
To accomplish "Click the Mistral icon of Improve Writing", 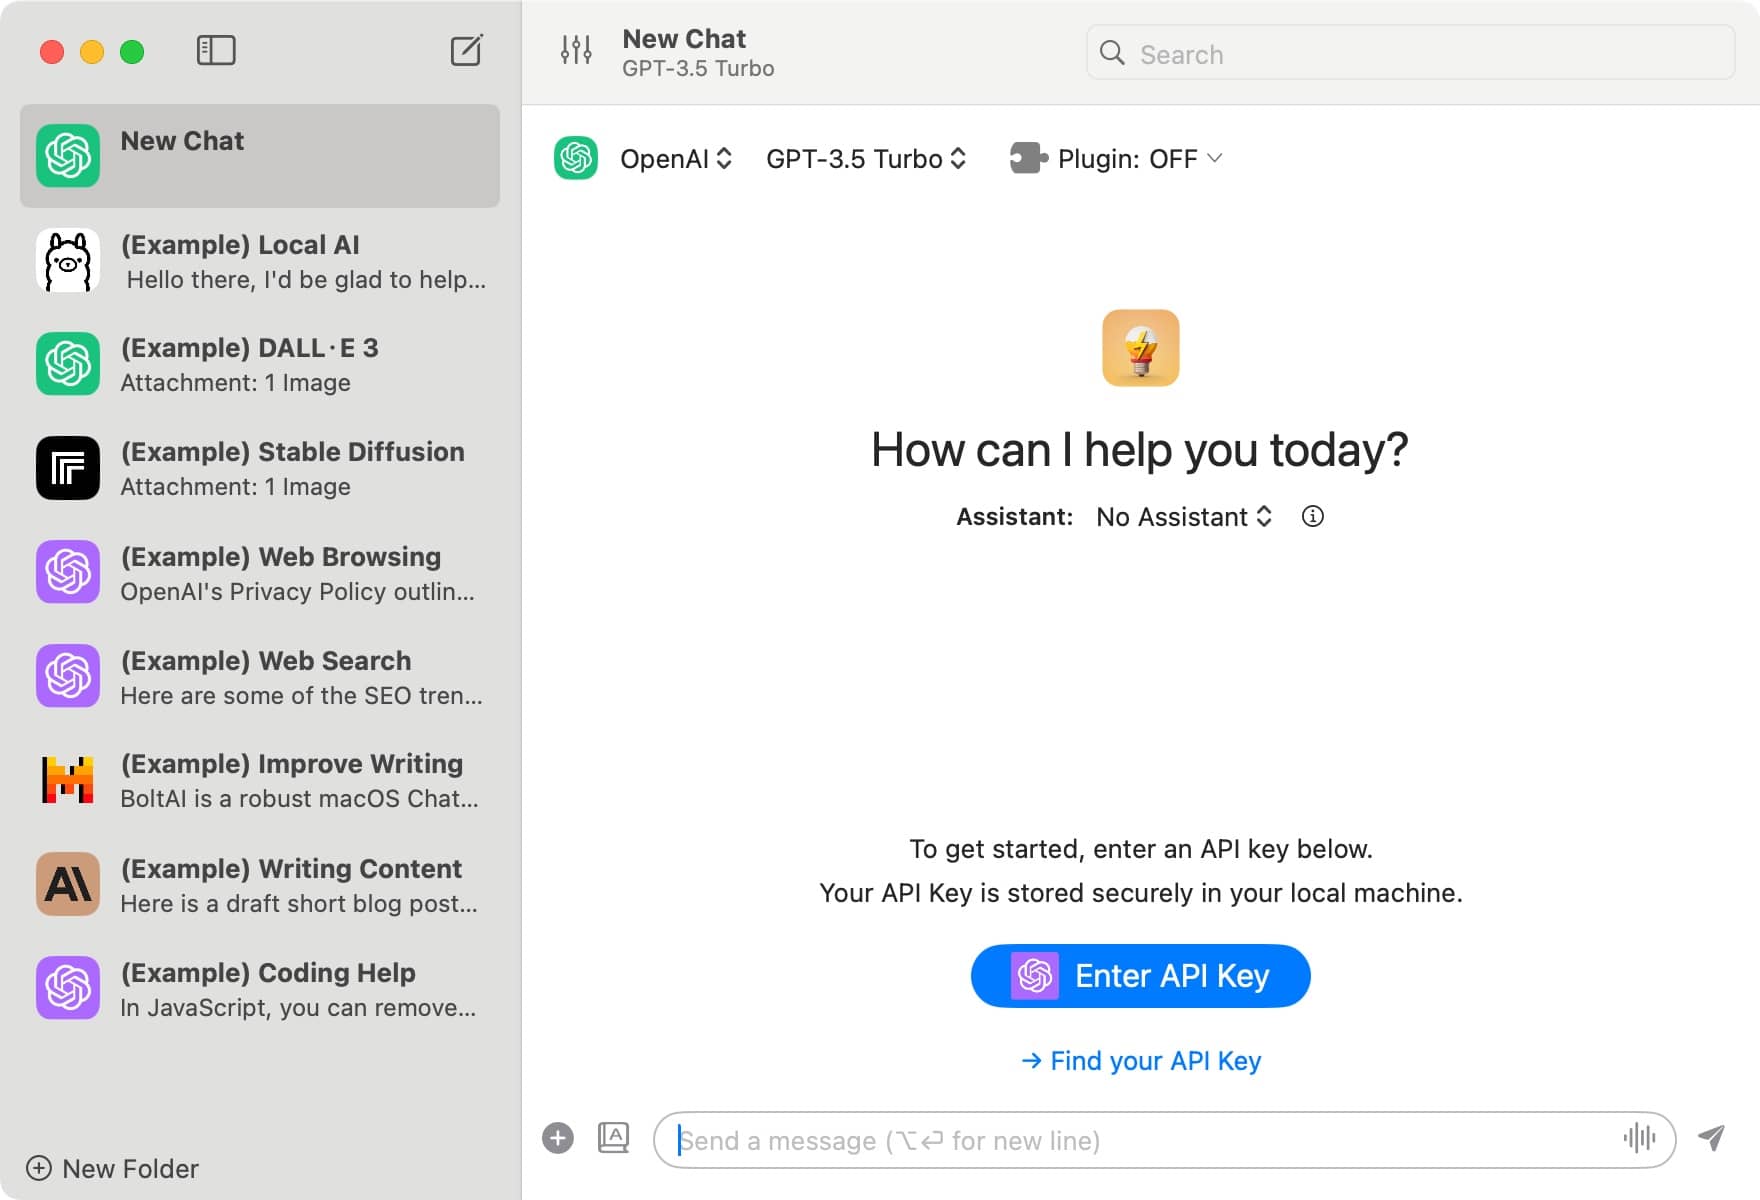I will pos(68,780).
